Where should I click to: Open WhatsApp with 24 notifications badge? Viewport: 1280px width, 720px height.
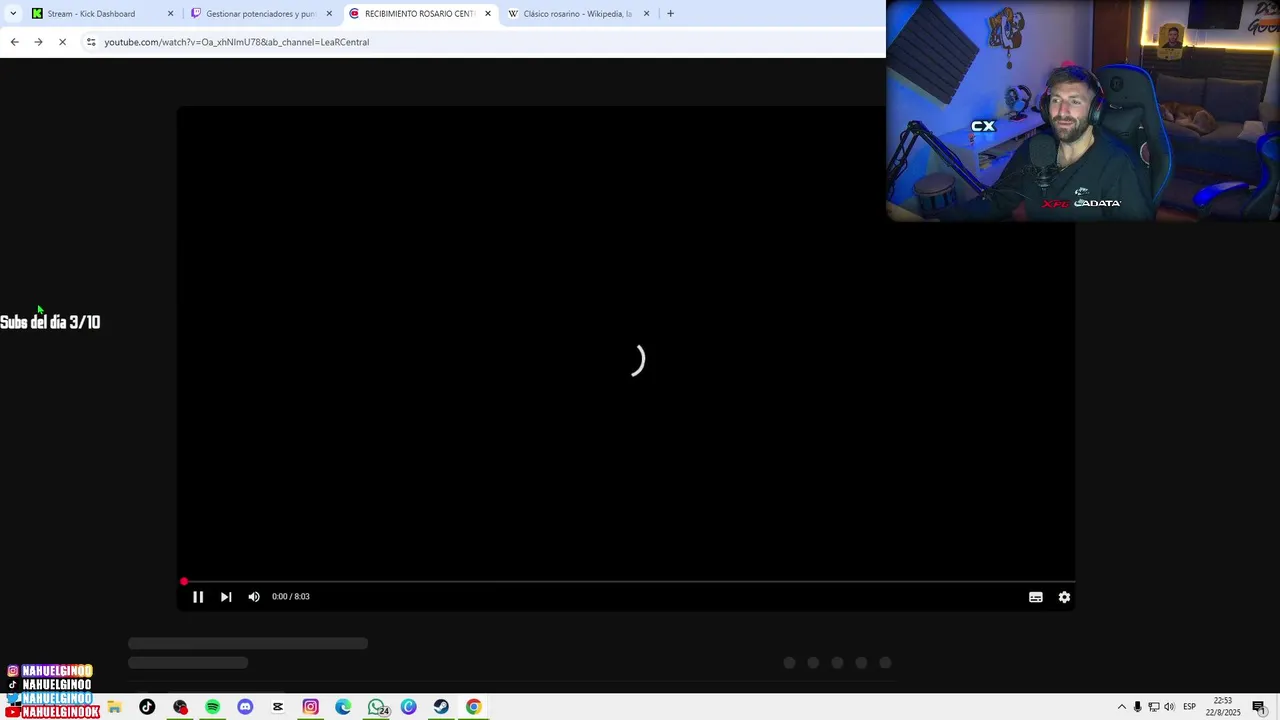point(377,707)
